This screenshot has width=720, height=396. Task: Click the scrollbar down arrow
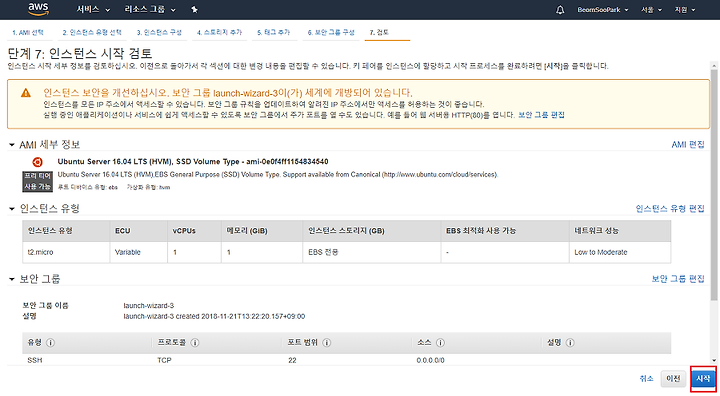[x=714, y=361]
